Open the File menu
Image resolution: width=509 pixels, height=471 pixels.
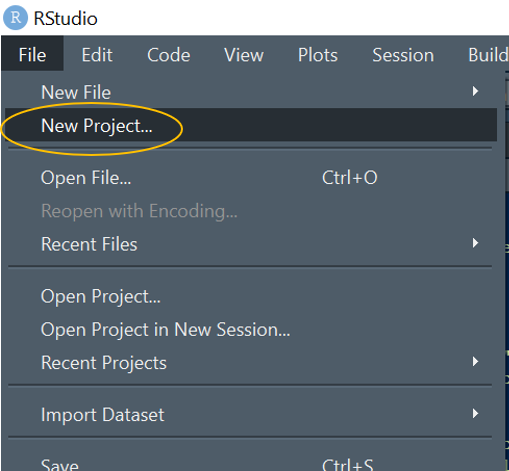point(32,55)
